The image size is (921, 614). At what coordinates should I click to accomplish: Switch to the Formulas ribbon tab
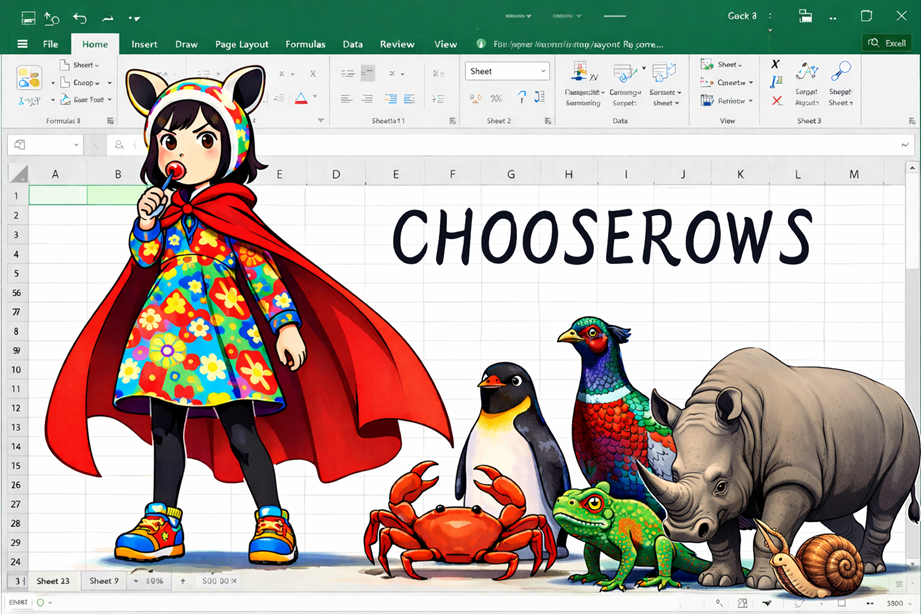pyautogui.click(x=305, y=44)
